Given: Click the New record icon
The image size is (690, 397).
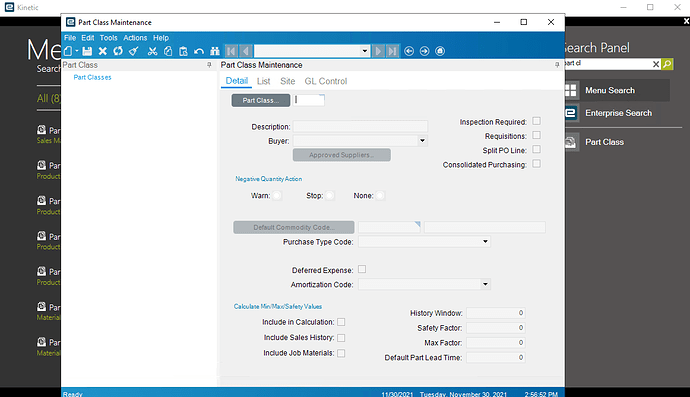Looking at the screenshot, I should (68, 51).
